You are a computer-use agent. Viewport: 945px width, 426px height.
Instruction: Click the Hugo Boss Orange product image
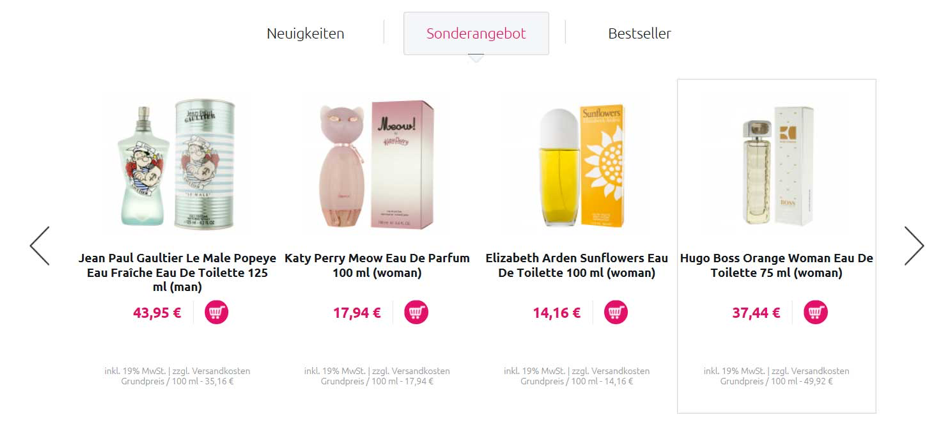[776, 164]
